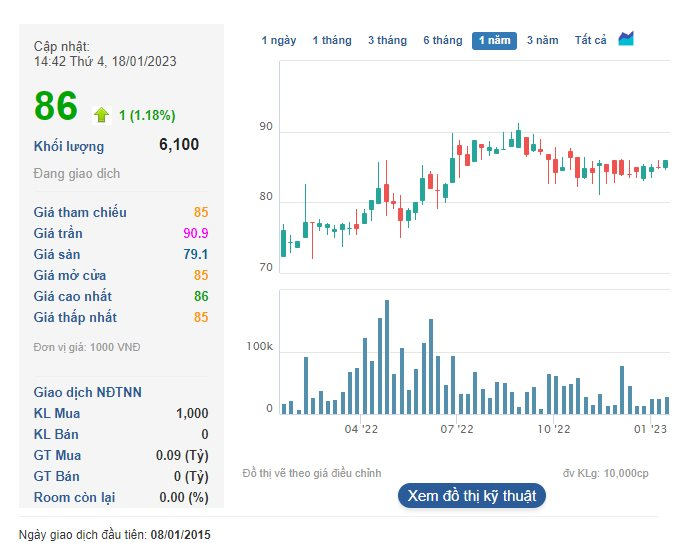The width and height of the screenshot is (681, 543).
Task: Open the chart type icon beside Tất cả
Action: click(x=626, y=39)
